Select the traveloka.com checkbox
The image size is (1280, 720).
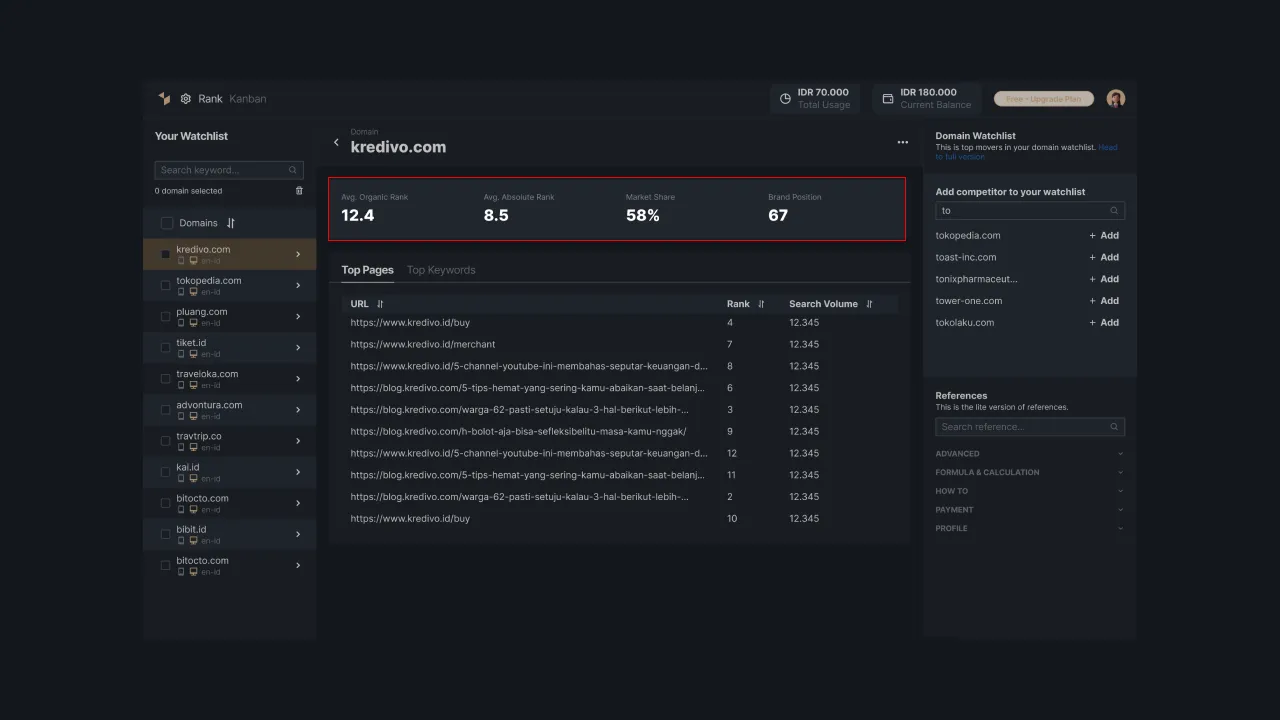click(166, 379)
